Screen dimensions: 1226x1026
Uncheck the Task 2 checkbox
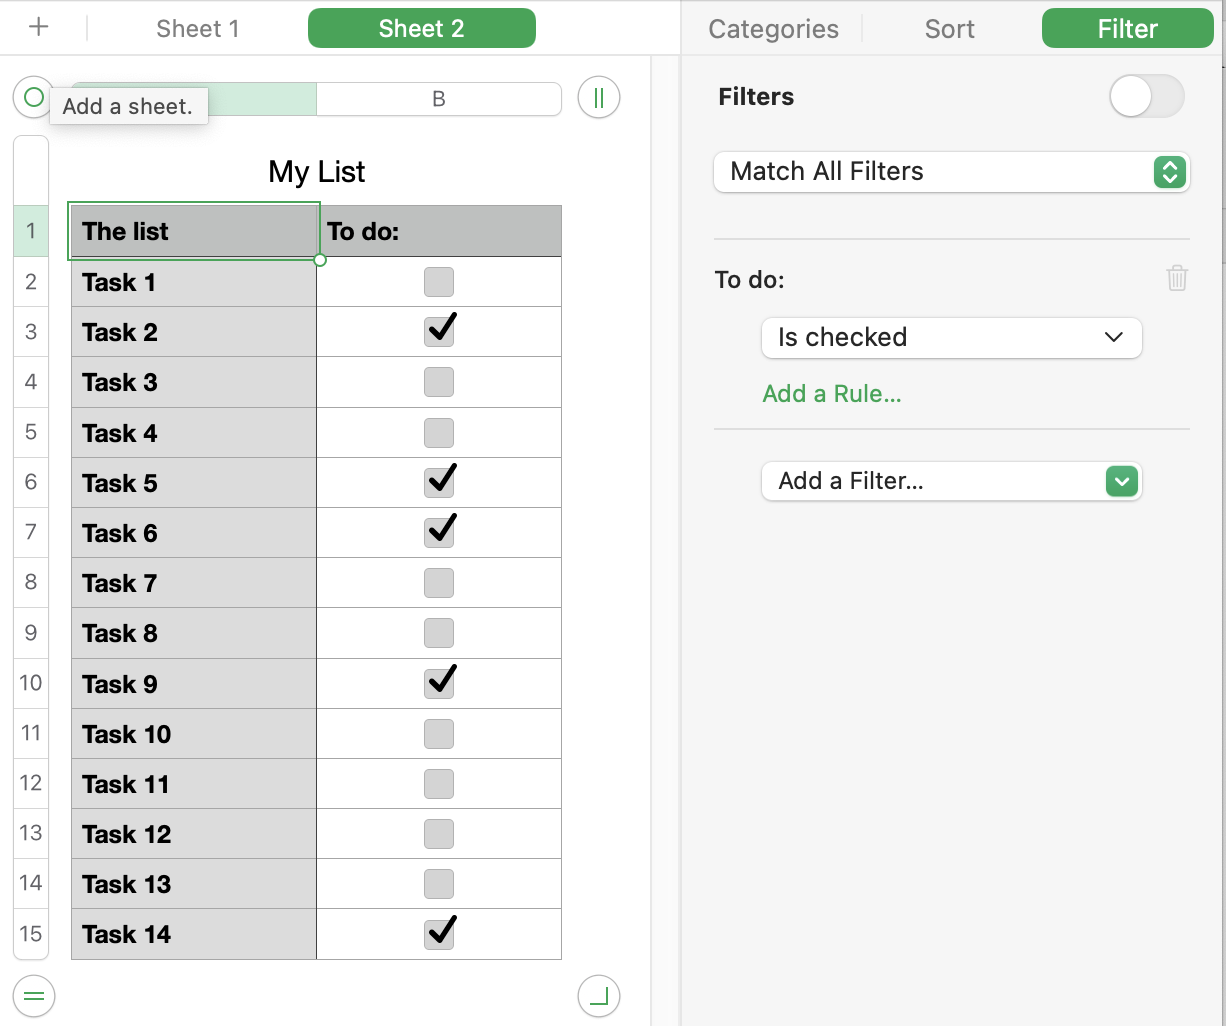[439, 332]
